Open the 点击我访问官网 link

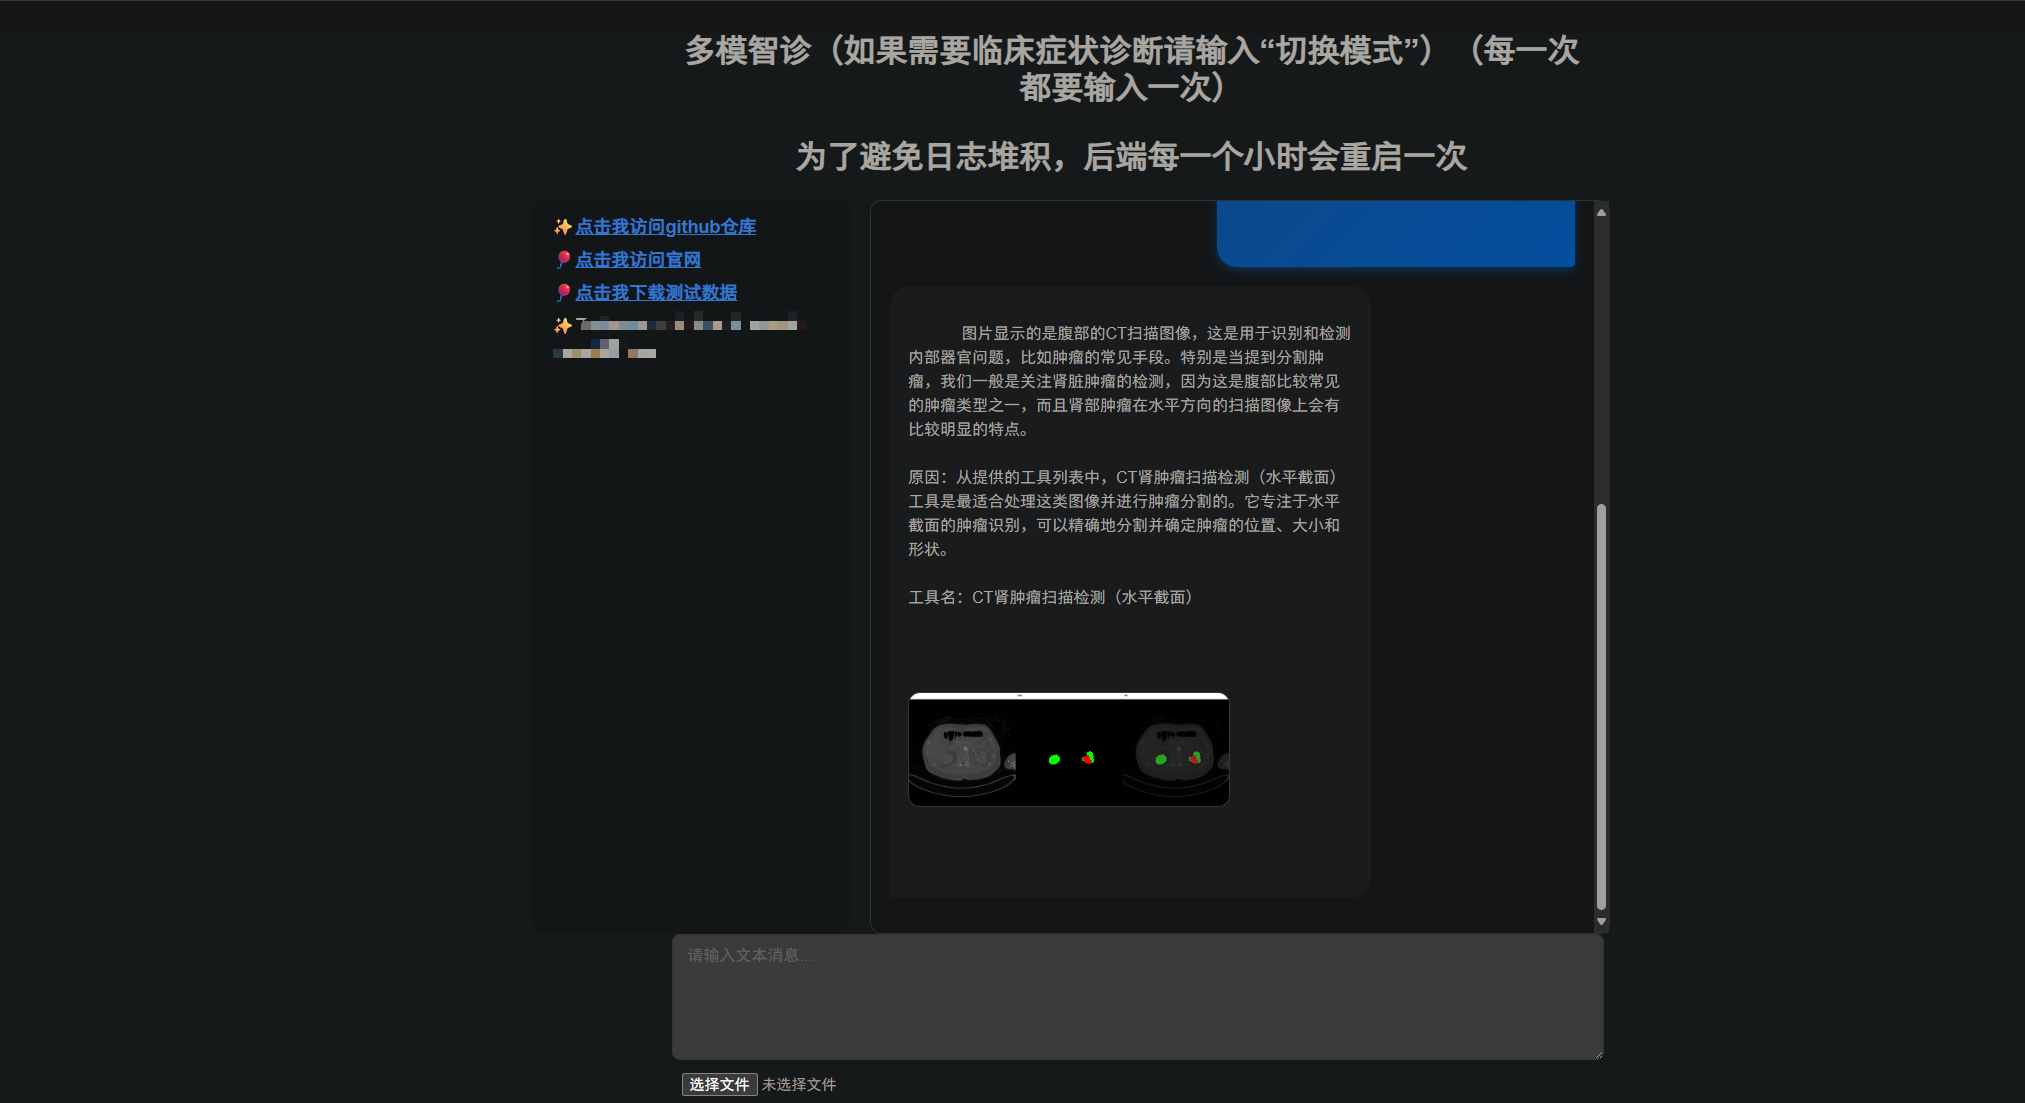point(638,259)
